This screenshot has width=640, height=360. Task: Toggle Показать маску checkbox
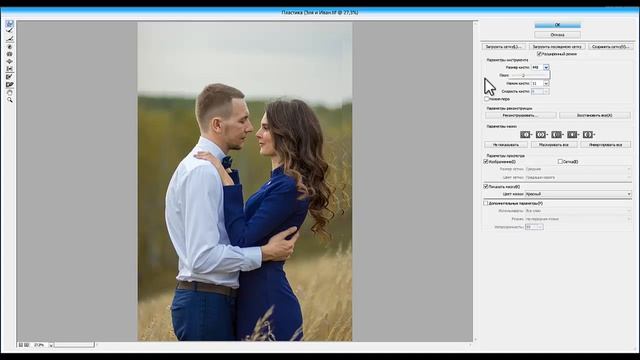click(486, 187)
